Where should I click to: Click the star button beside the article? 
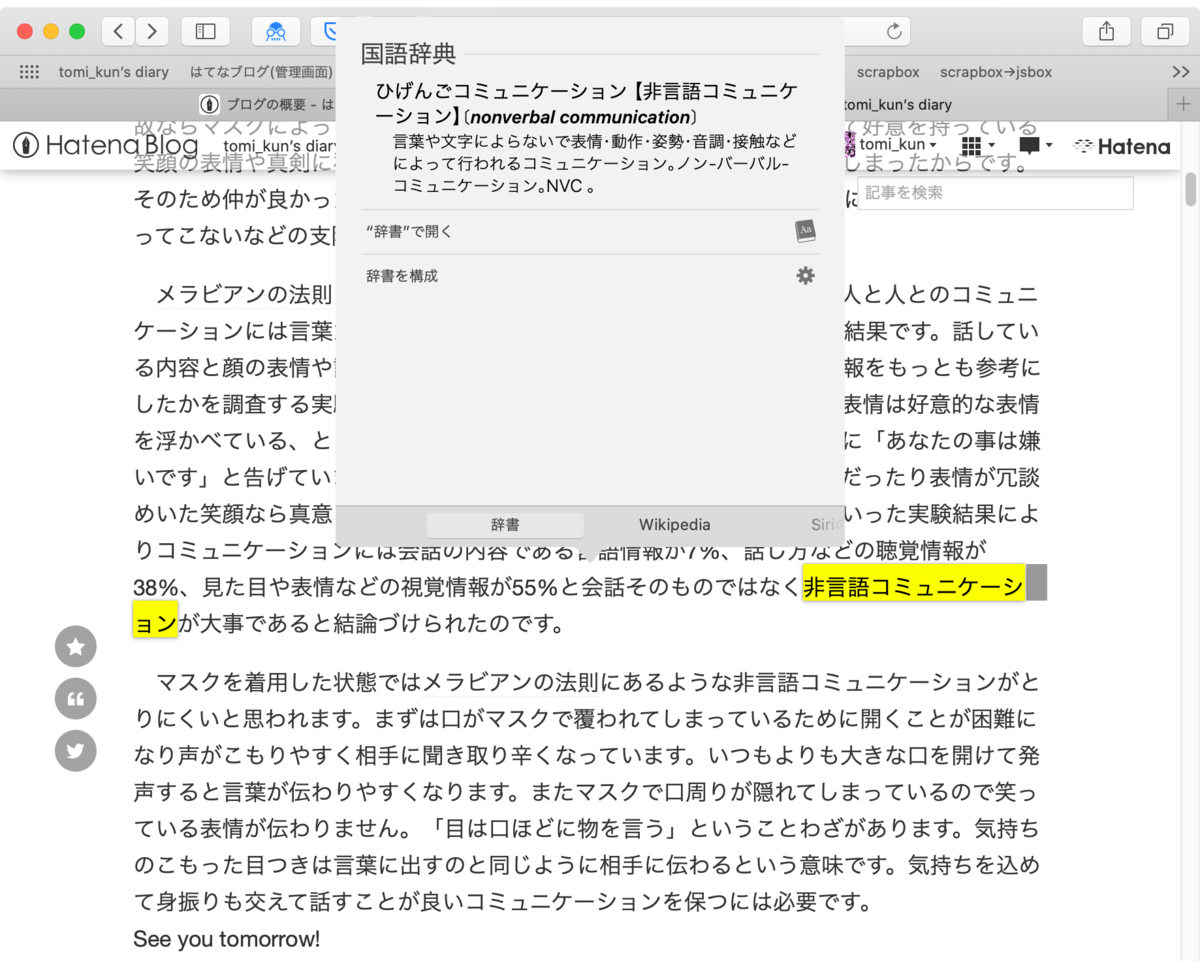click(x=76, y=647)
